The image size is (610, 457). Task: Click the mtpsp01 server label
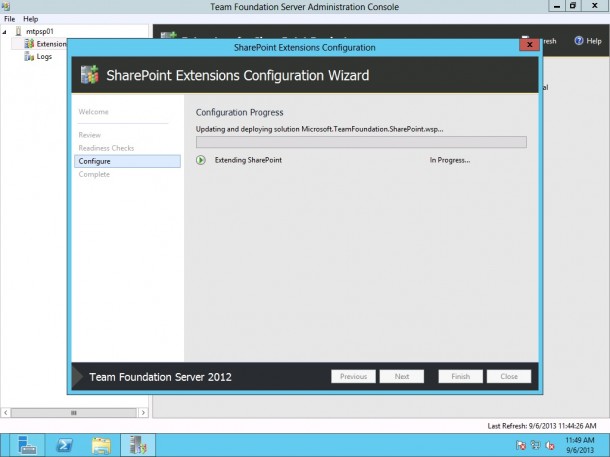click(x=40, y=32)
